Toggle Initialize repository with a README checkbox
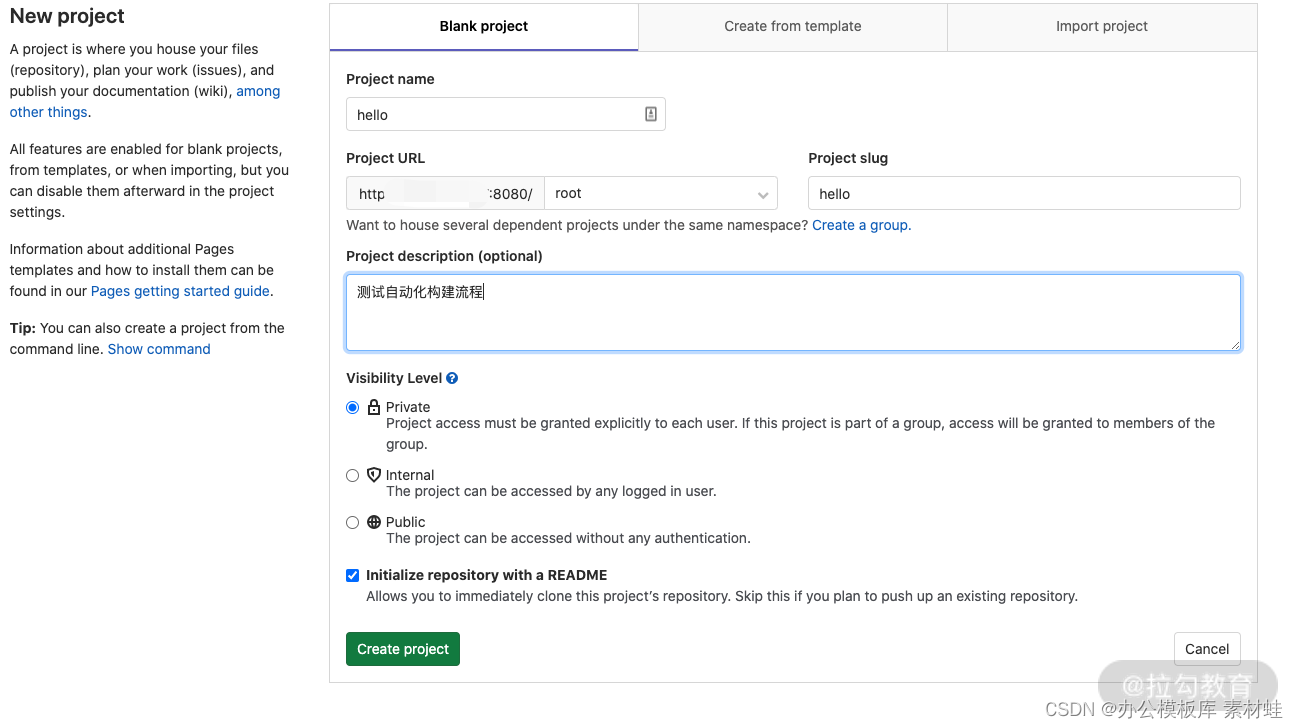Image resolution: width=1298 pixels, height=728 pixels. (352, 575)
